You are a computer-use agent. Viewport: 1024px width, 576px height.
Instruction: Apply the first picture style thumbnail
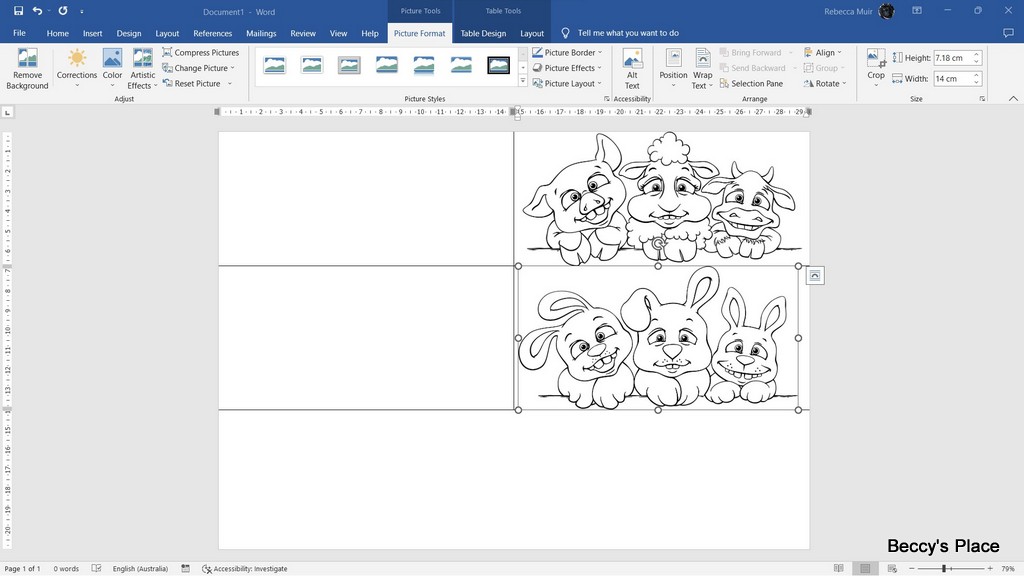[x=275, y=65]
